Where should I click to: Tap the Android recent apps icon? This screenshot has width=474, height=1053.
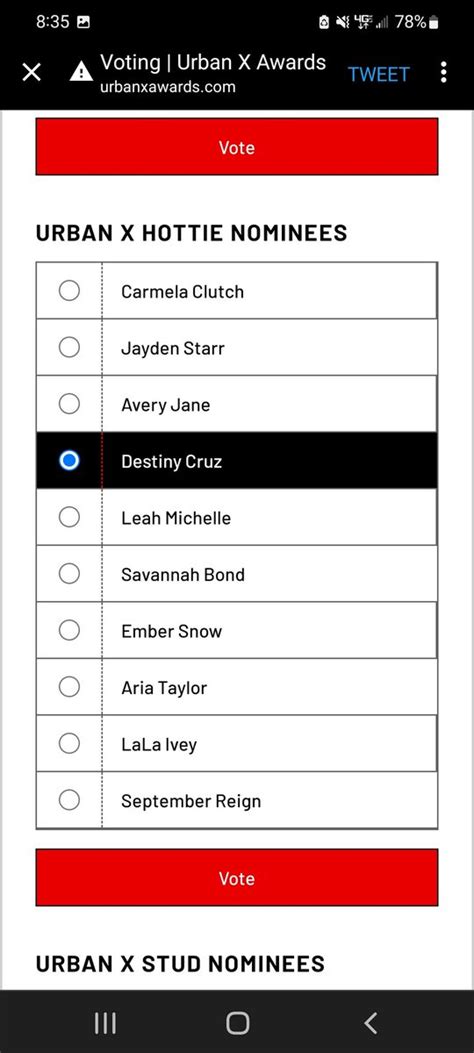click(x=105, y=1023)
